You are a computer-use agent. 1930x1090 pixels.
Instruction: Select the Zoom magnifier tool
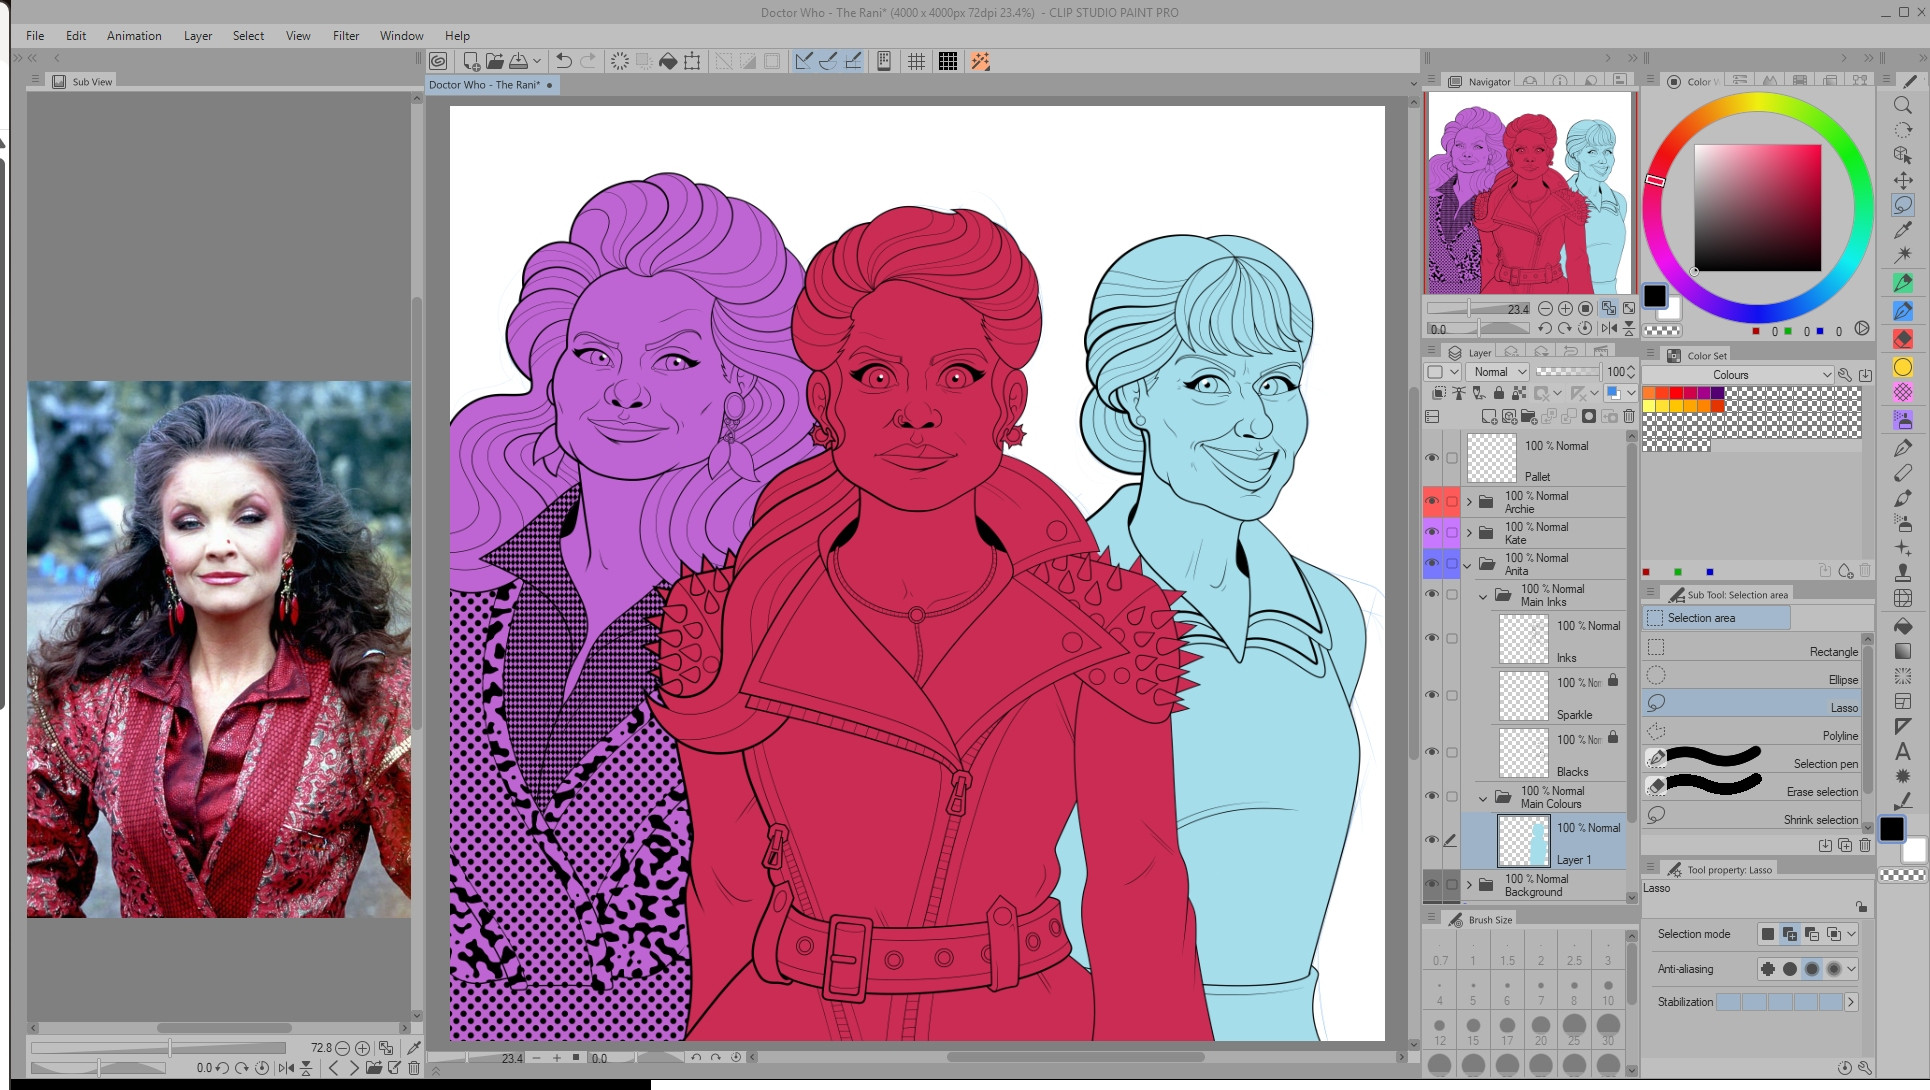1902,105
